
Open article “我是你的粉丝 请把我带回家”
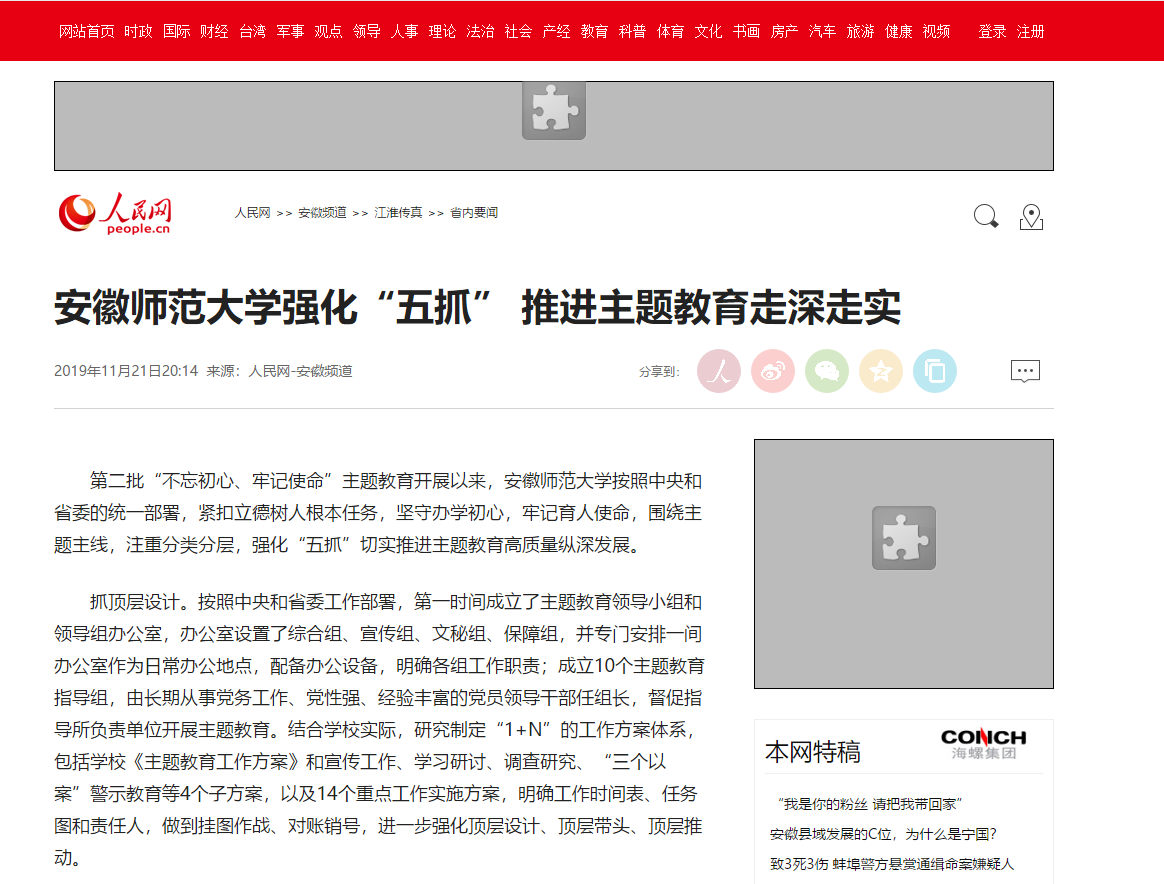click(x=869, y=804)
